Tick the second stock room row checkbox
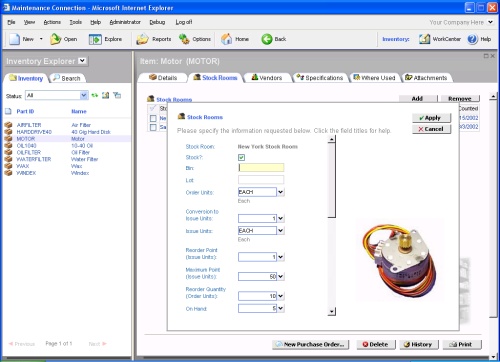Viewport: 500px width, 362px height. tap(153, 127)
